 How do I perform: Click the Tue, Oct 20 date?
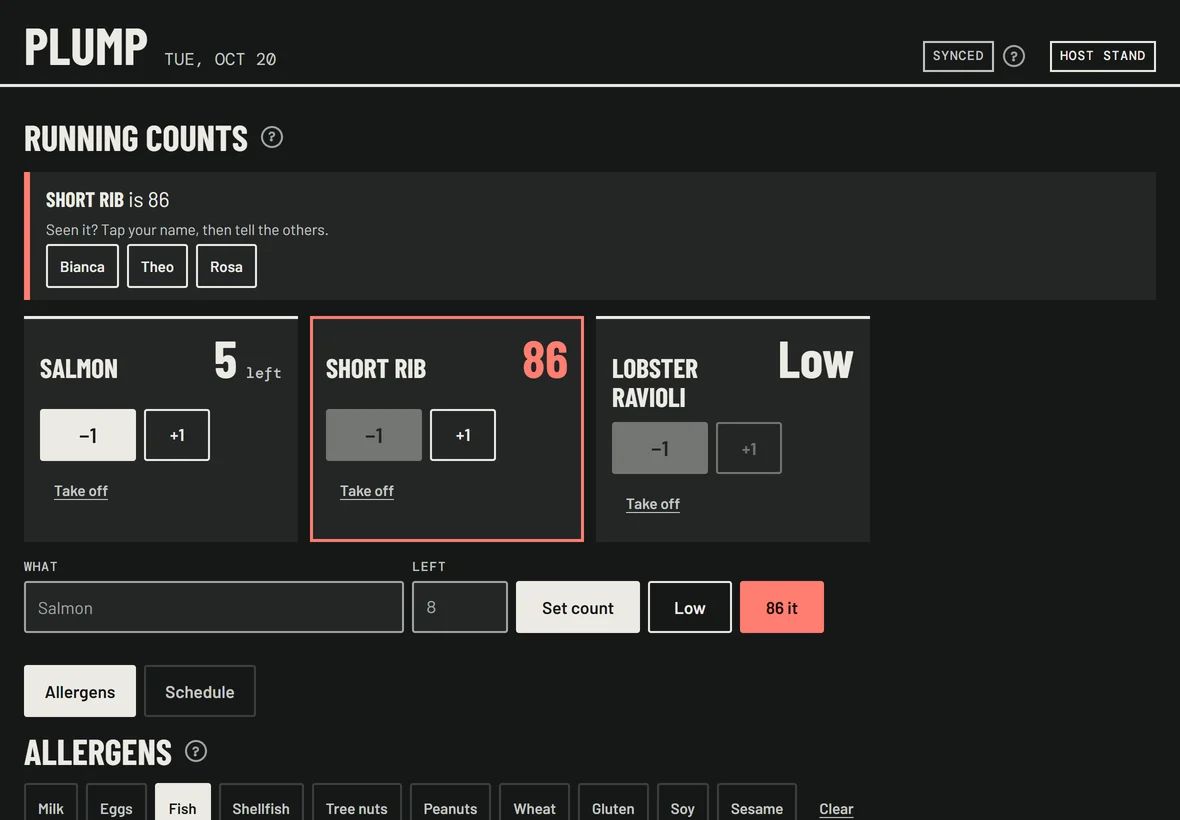220,59
